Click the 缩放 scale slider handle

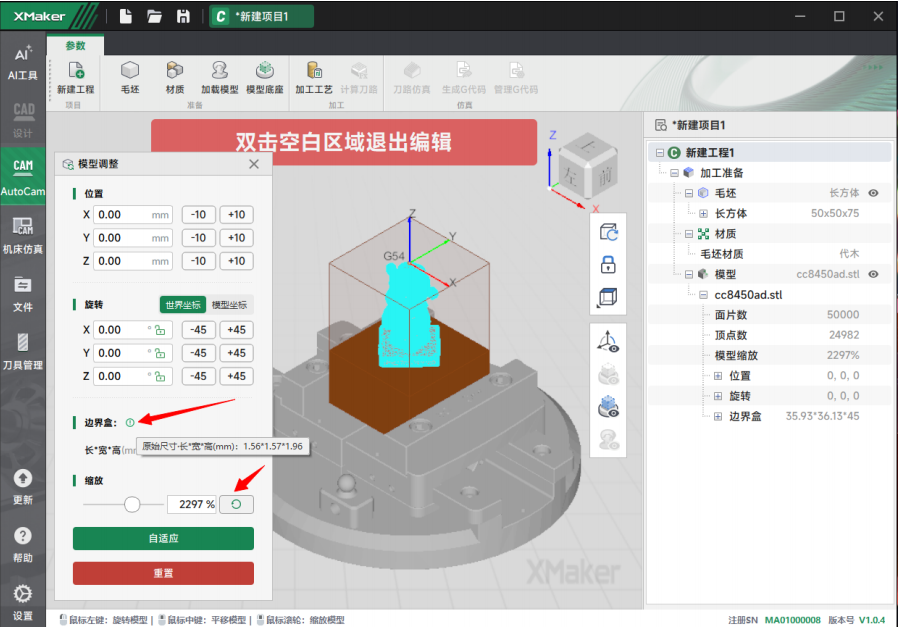(x=132, y=504)
